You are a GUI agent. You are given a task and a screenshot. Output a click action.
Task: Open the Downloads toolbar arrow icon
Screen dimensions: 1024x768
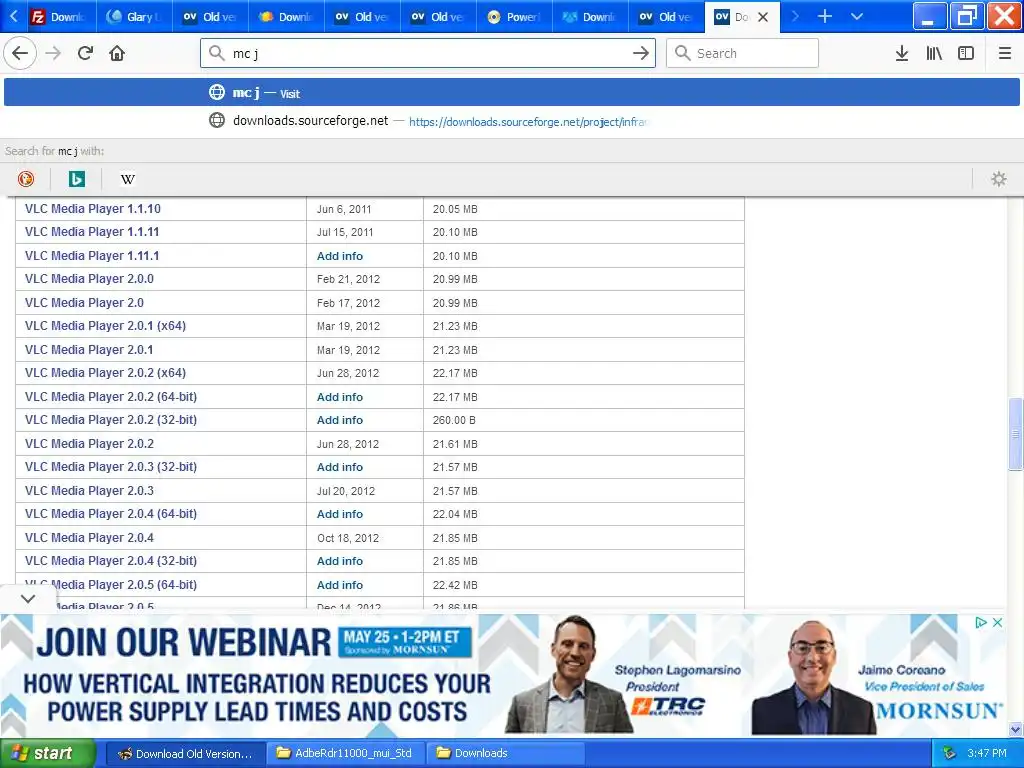point(901,53)
